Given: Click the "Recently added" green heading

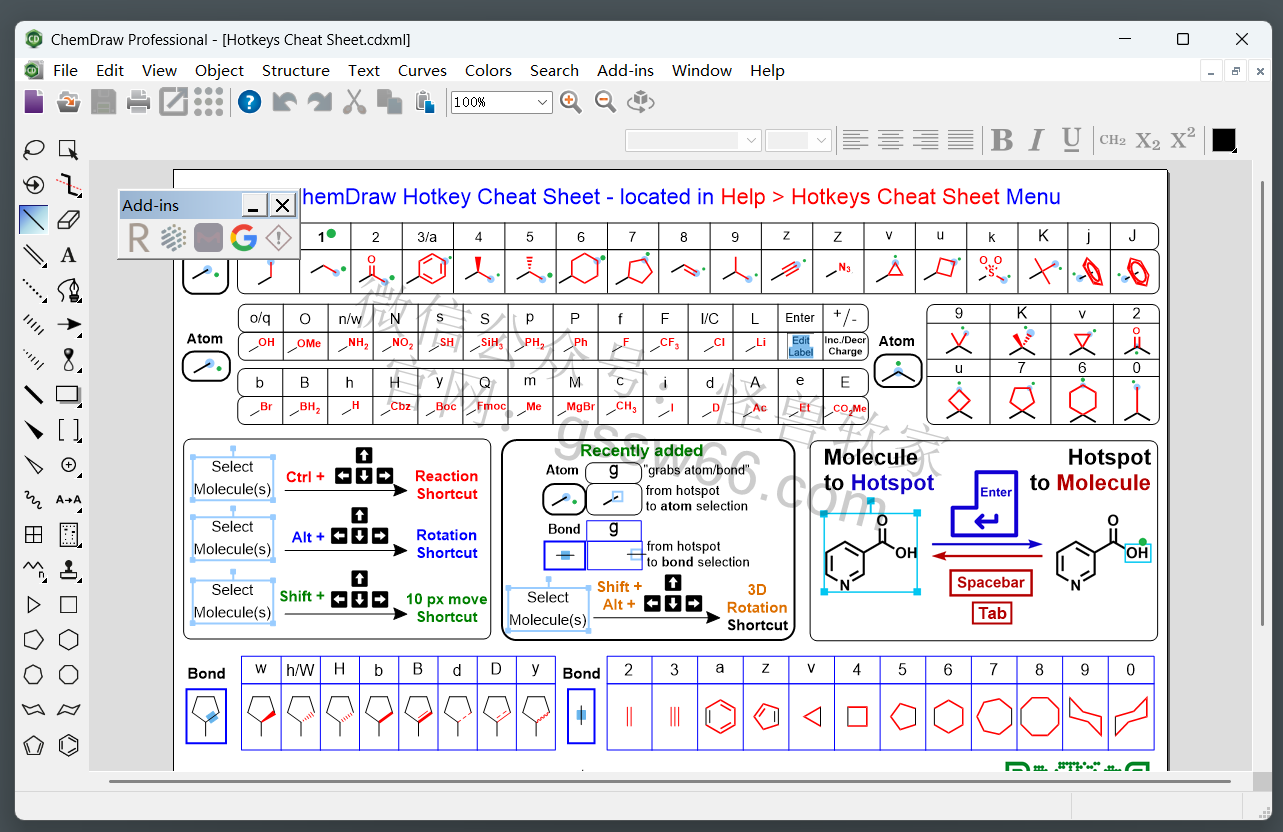Looking at the screenshot, I should (641, 450).
